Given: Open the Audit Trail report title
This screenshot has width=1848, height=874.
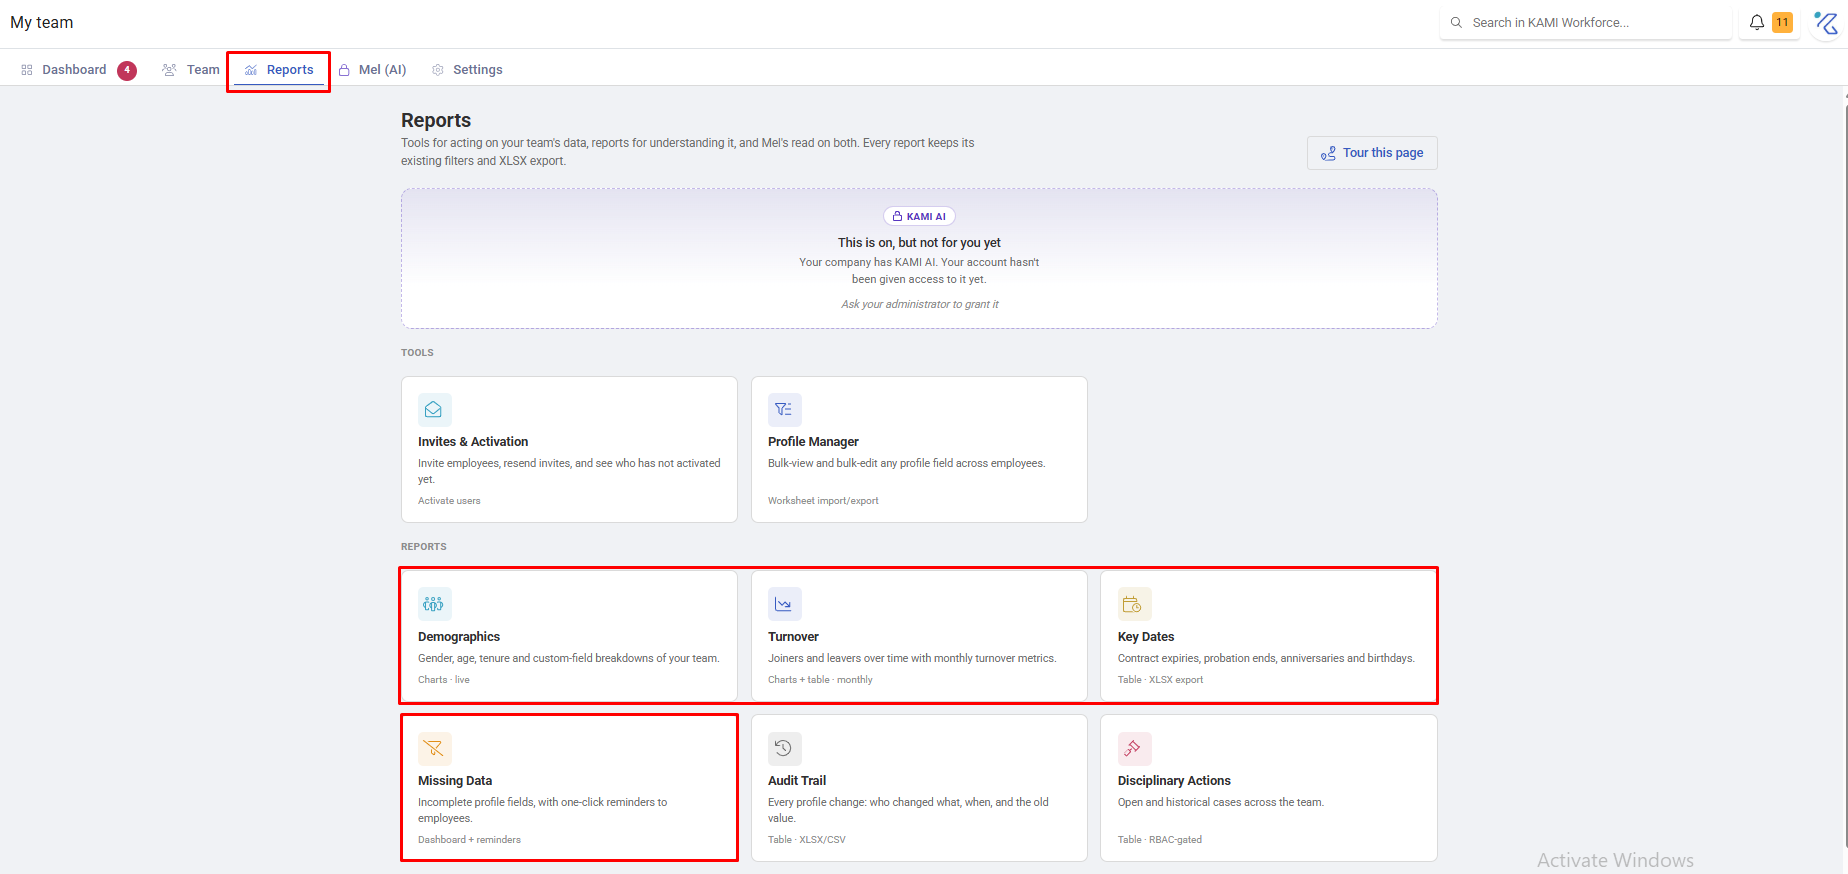Looking at the screenshot, I should coord(797,781).
